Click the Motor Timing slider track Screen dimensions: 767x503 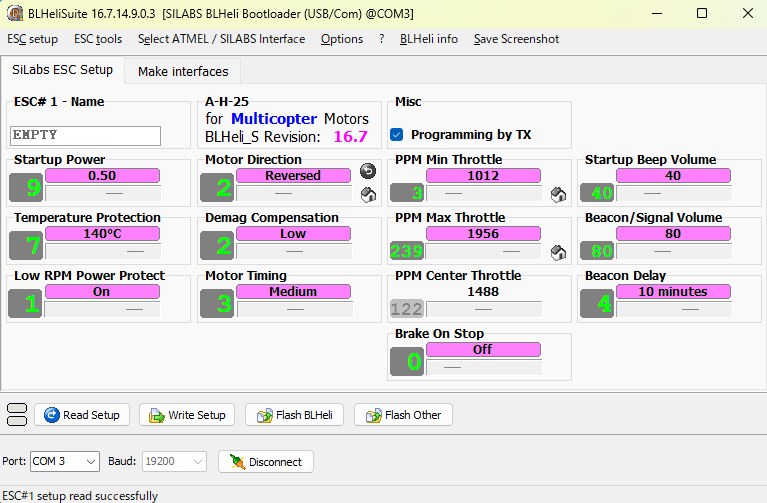(x=294, y=309)
